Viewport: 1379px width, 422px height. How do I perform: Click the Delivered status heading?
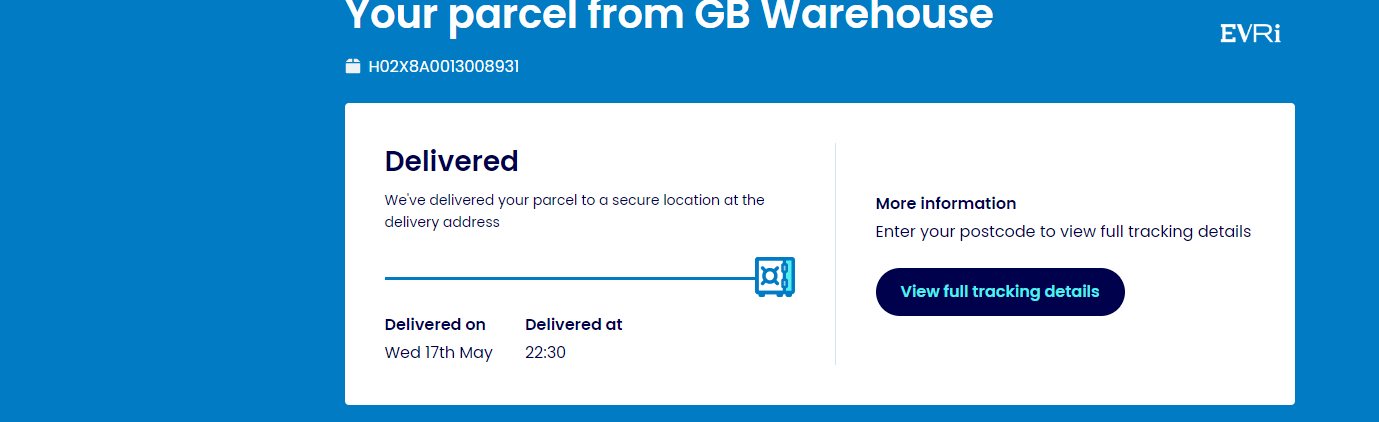451,161
